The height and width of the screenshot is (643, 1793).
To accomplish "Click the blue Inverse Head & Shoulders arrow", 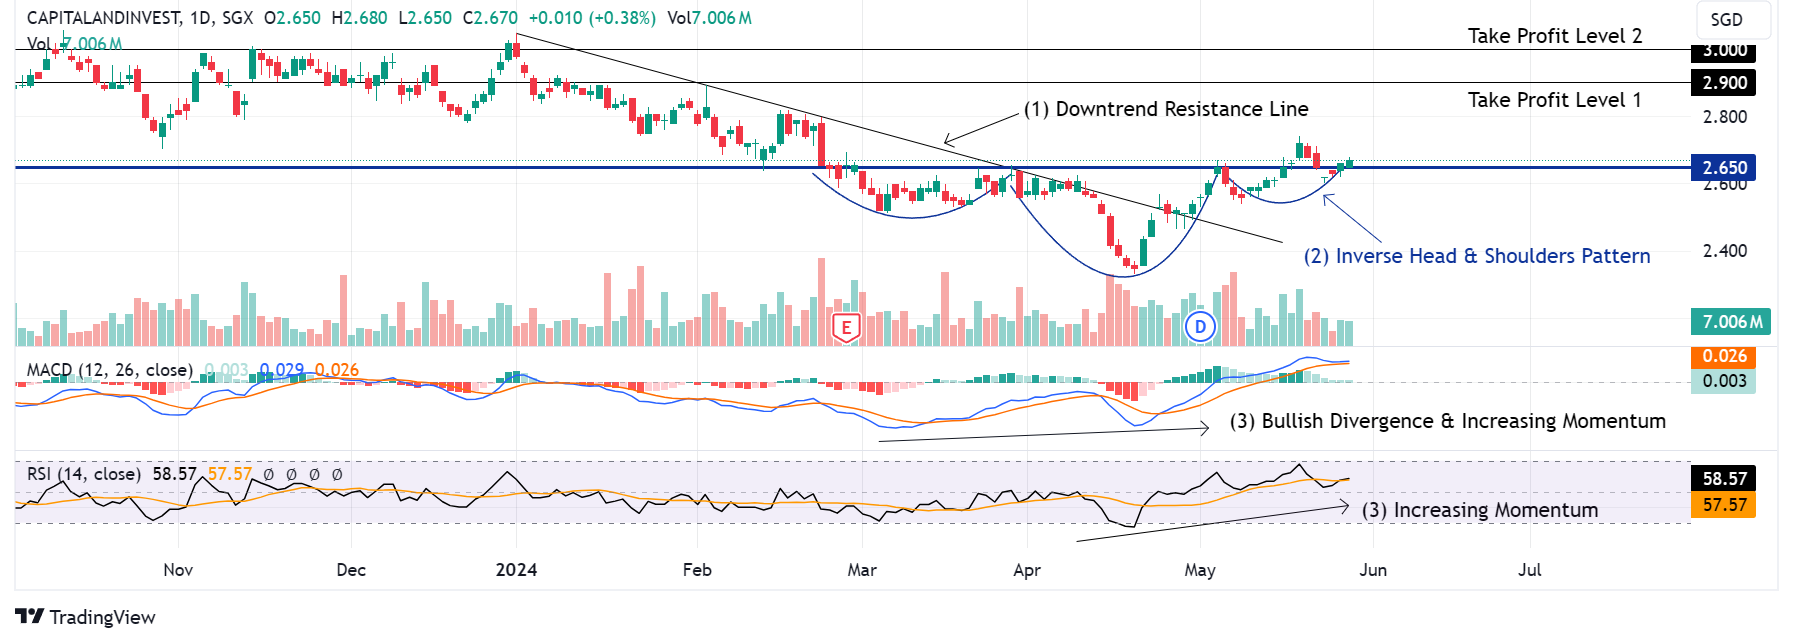I will click(1351, 218).
